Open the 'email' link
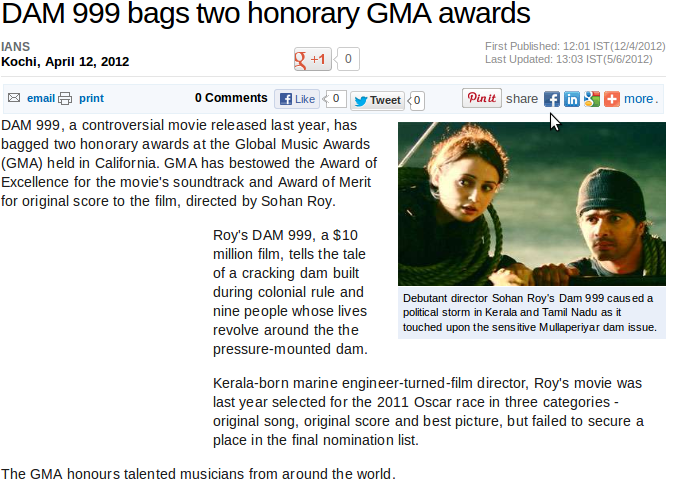The height and width of the screenshot is (491, 674). [41, 99]
